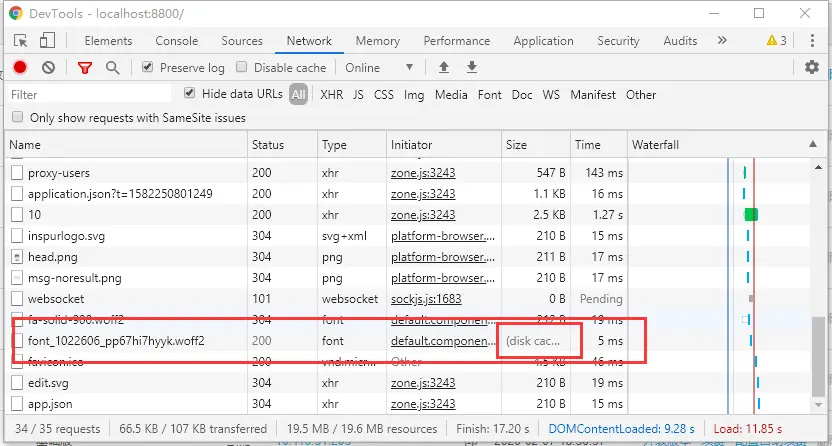Filter requests by Img
The height and width of the screenshot is (446, 832).
[414, 95]
